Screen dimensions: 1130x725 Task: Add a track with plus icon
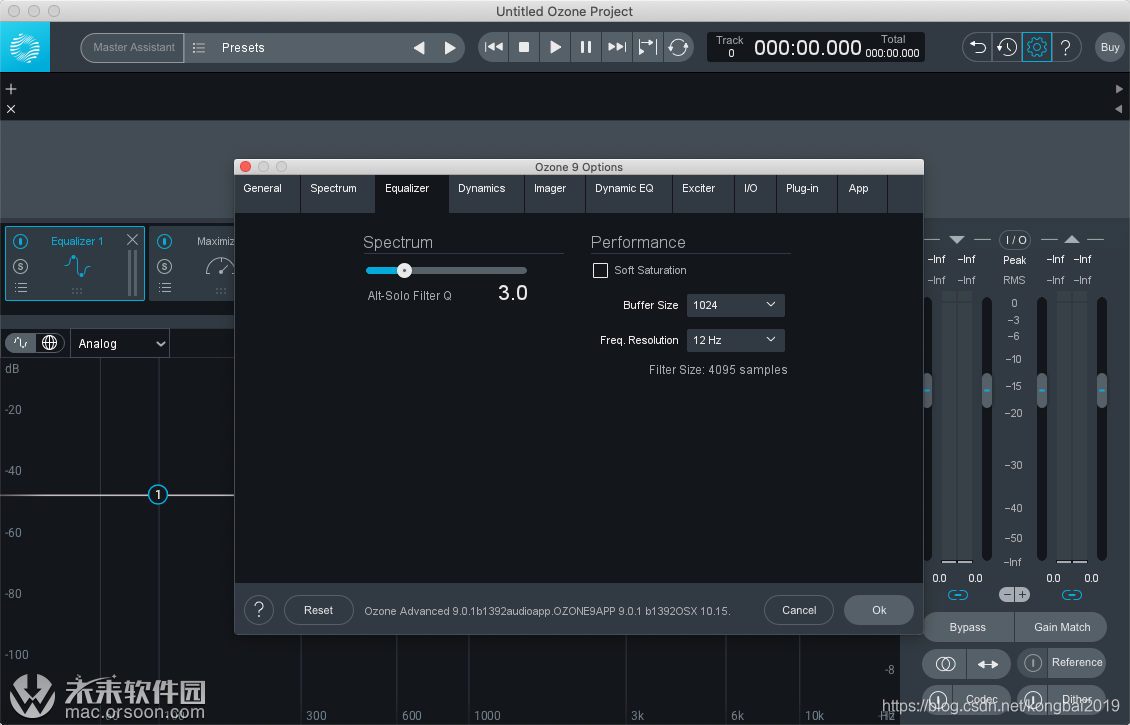[11, 89]
